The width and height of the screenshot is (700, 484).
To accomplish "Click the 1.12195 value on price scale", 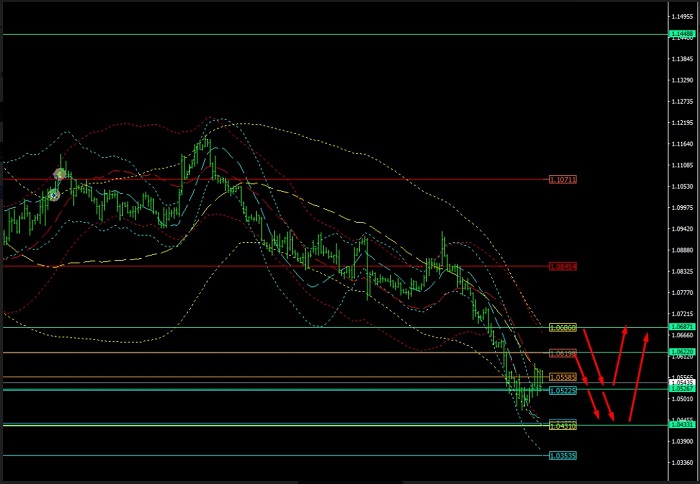I will click(683, 123).
